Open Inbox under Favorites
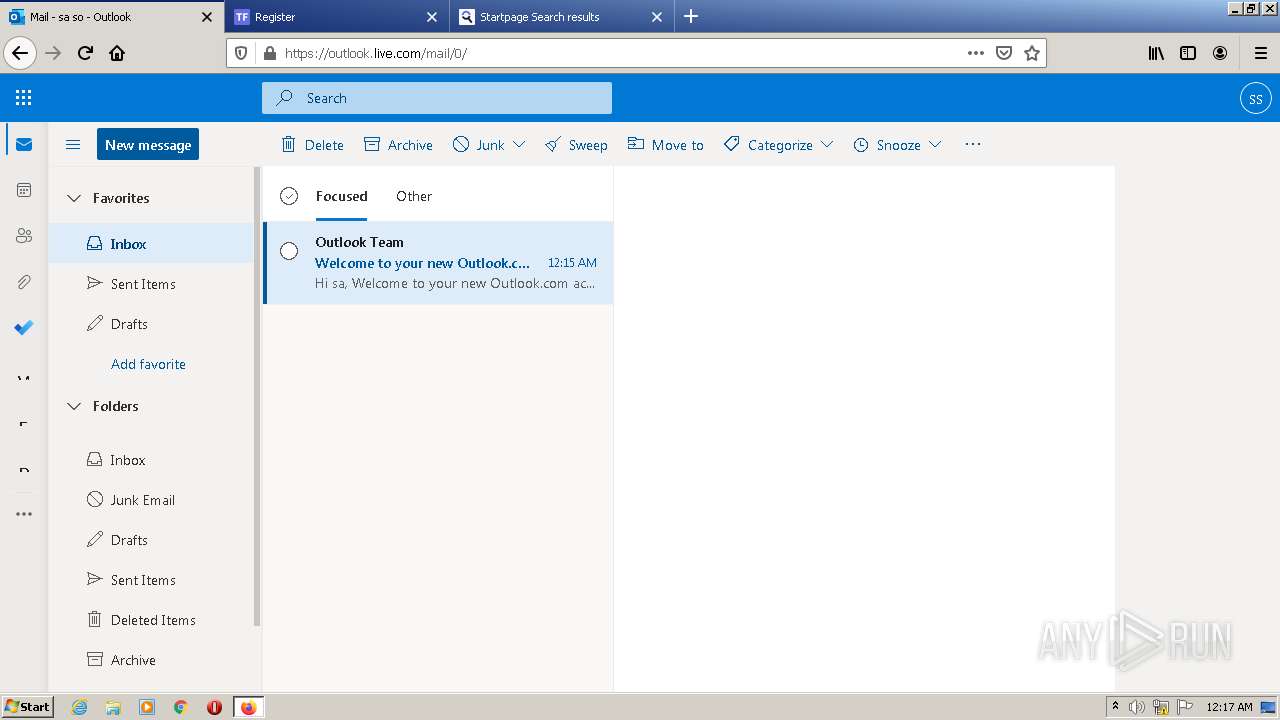Screen dimensions: 1280x720 [151, 244]
